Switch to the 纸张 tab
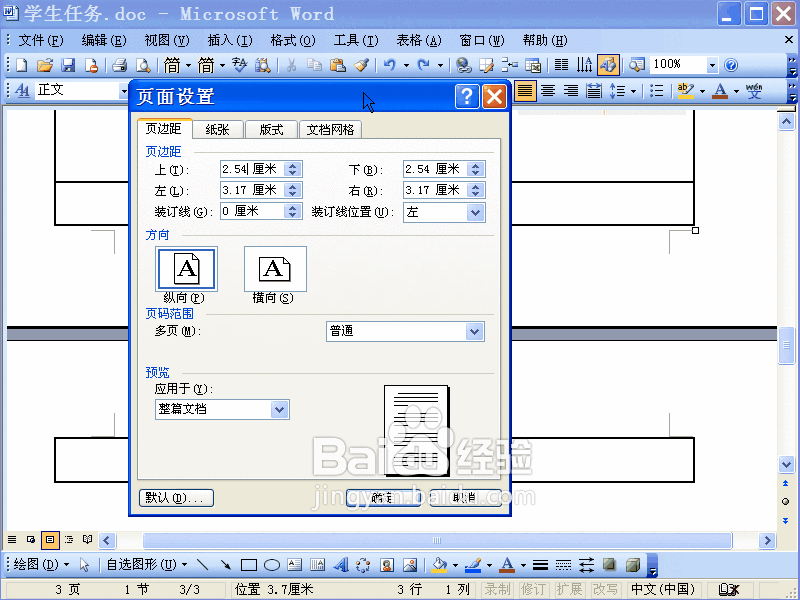This screenshot has width=800, height=600. tap(218, 129)
